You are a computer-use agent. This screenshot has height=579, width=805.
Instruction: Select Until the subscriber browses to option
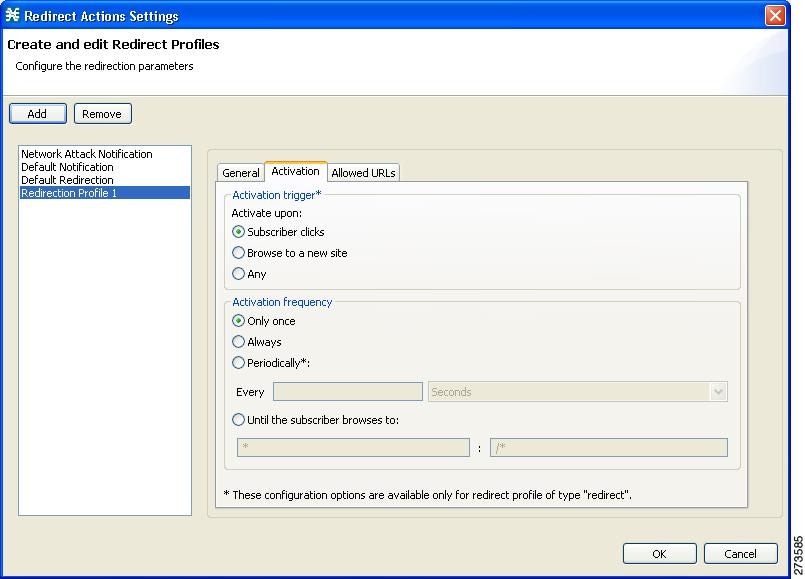click(239, 420)
